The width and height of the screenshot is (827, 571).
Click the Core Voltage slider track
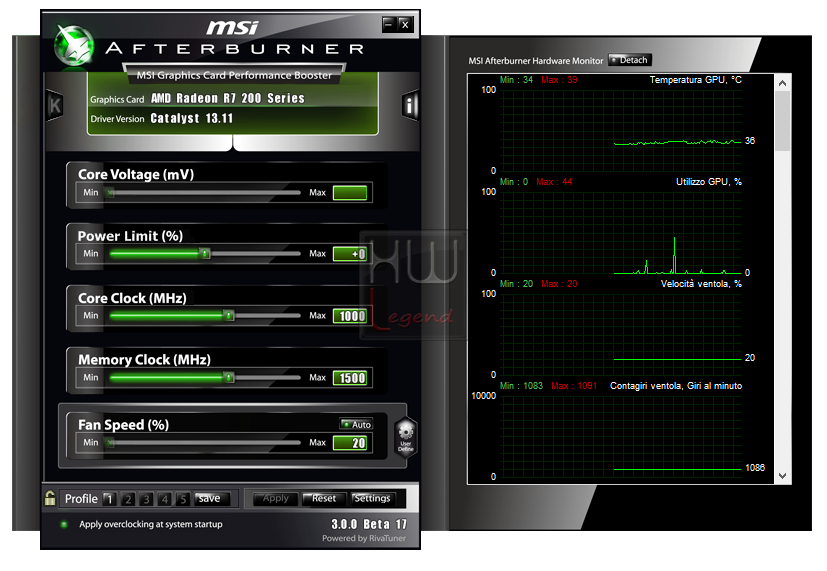[204, 192]
